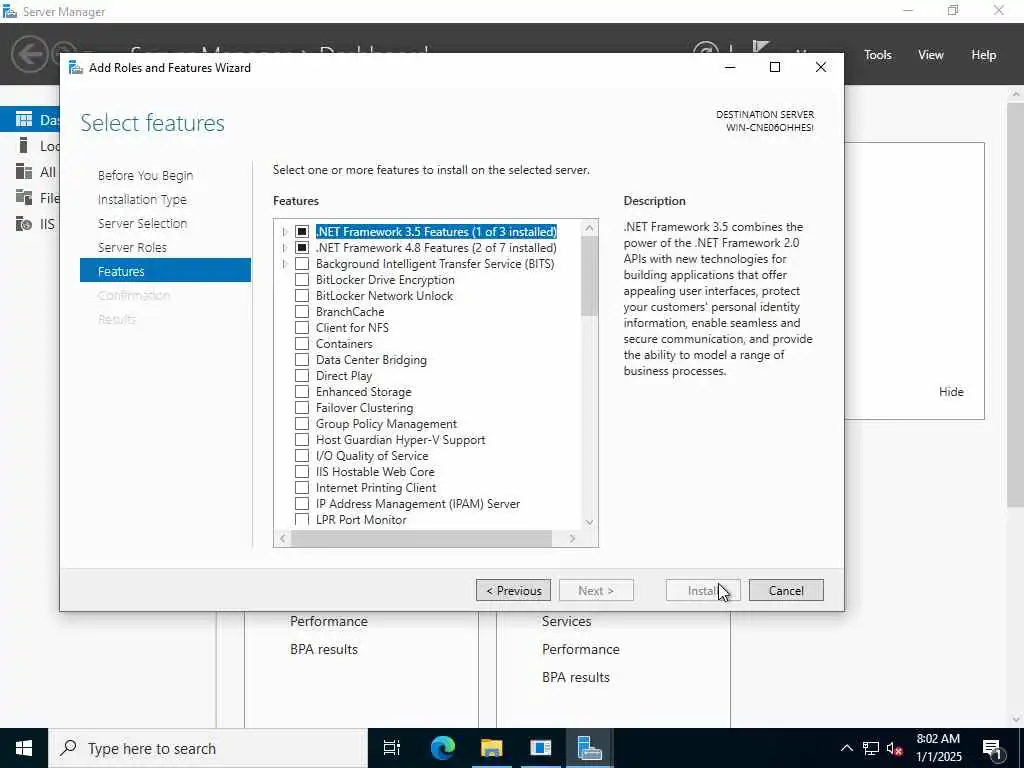Select IP Address Management (IPAM) Server row
Screen dimensions: 1024x768
click(x=418, y=504)
